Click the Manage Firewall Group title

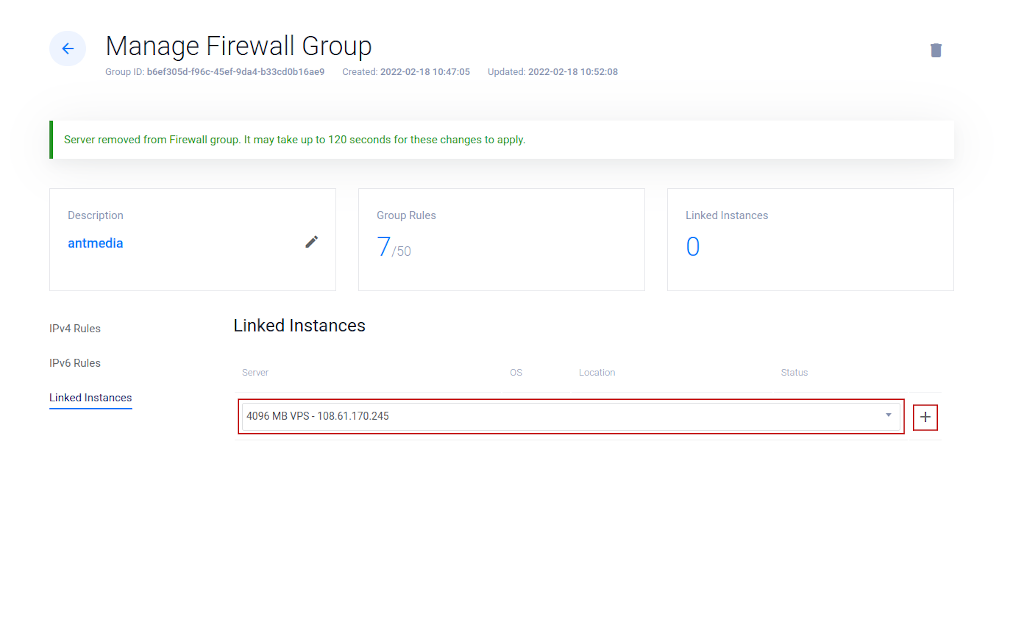[x=238, y=46]
